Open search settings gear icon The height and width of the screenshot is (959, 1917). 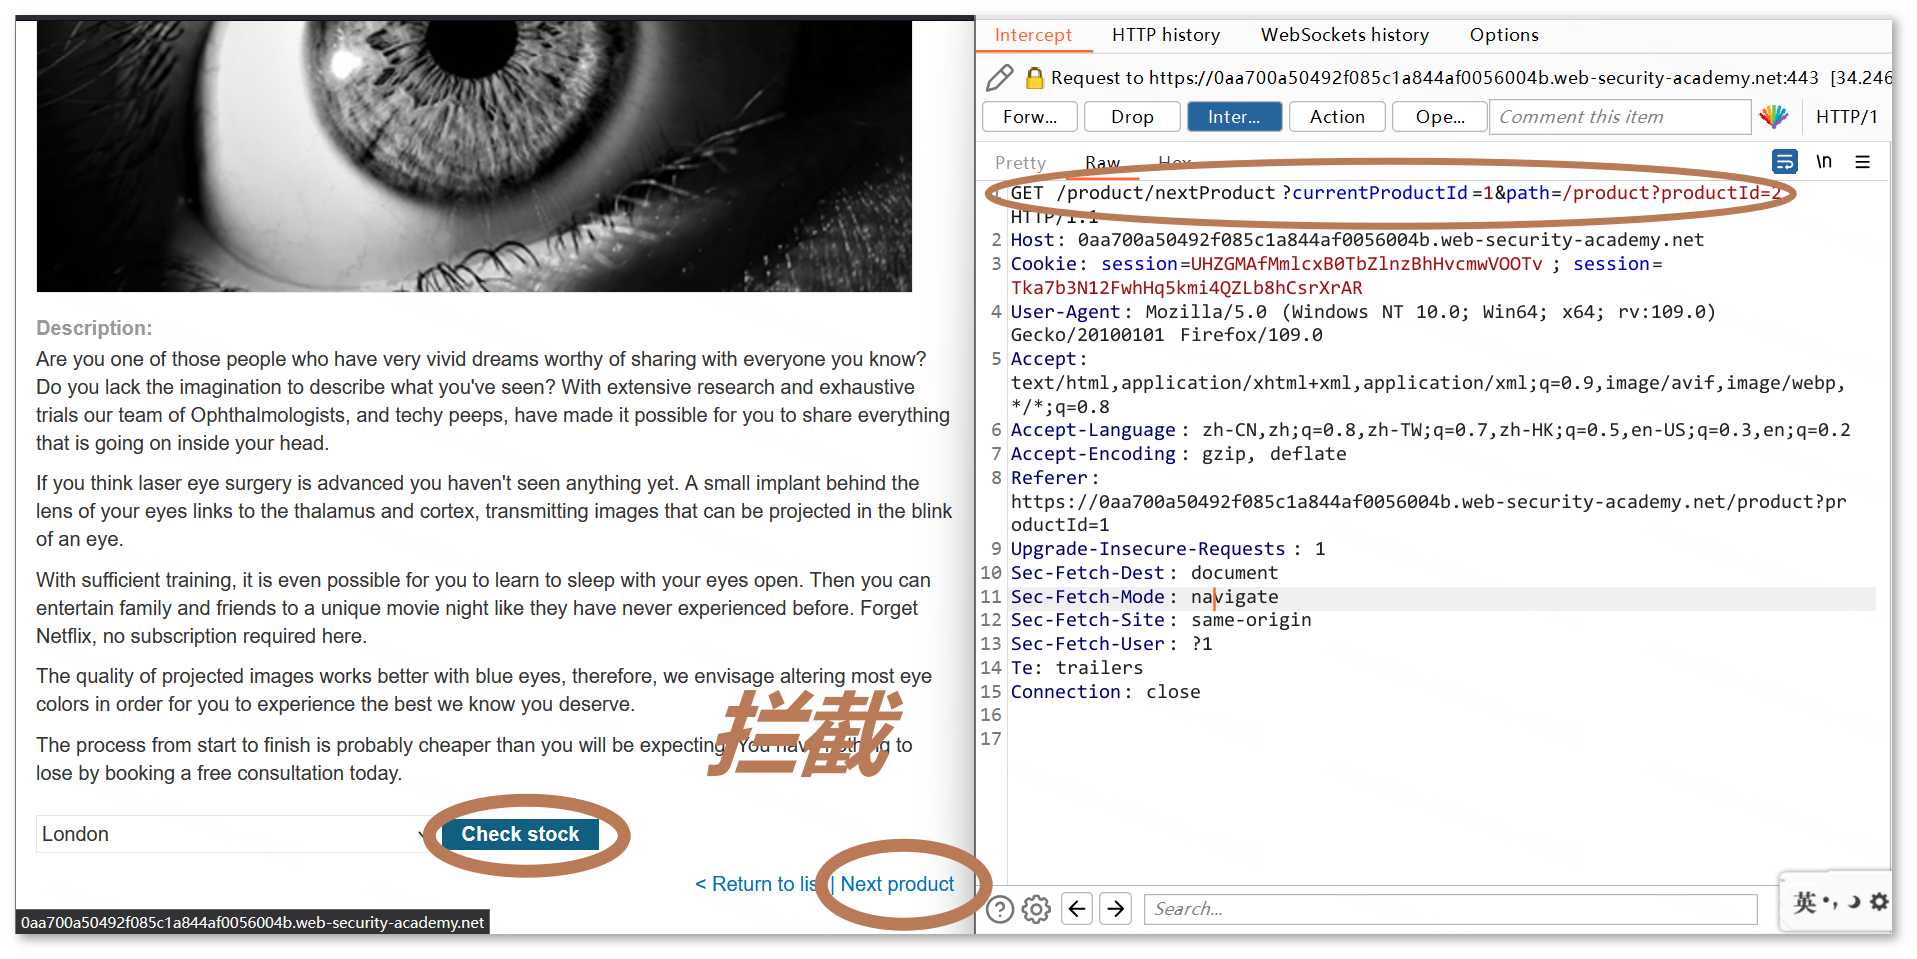pyautogui.click(x=1037, y=909)
